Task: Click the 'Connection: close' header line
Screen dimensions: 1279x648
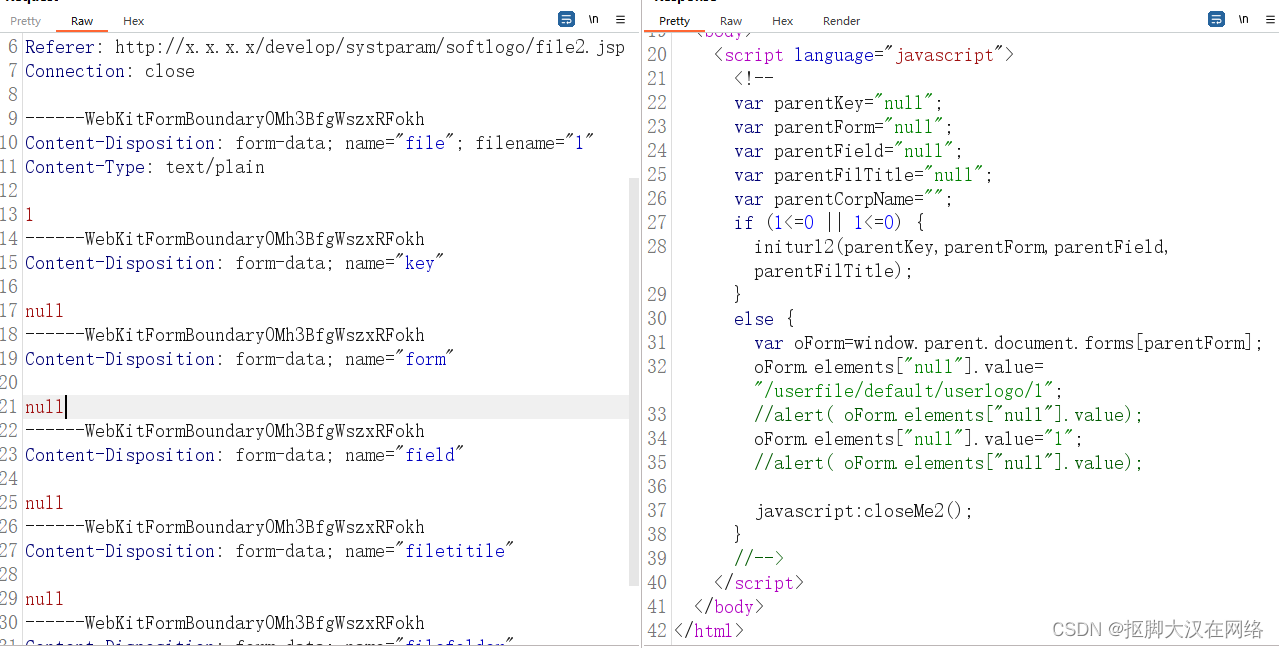Action: click(x=110, y=71)
